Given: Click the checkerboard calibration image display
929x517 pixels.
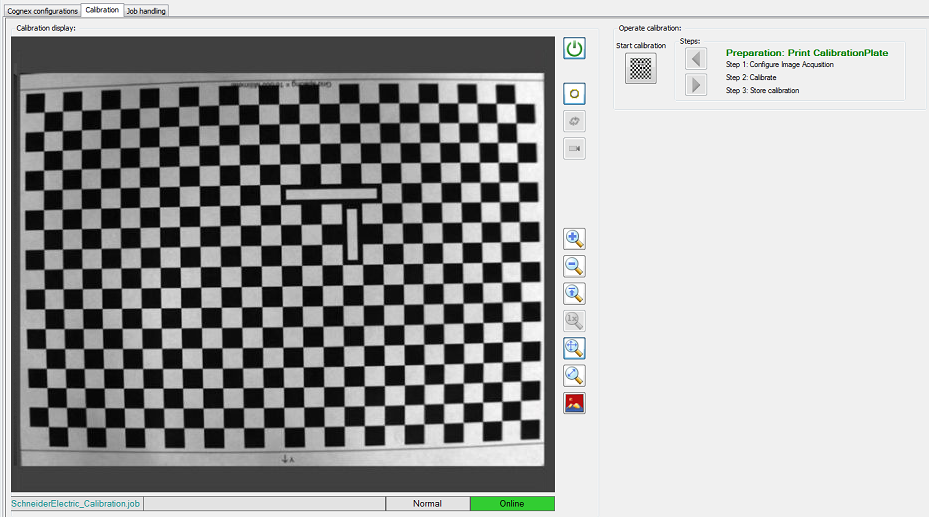Looking at the screenshot, I should coord(283,264).
